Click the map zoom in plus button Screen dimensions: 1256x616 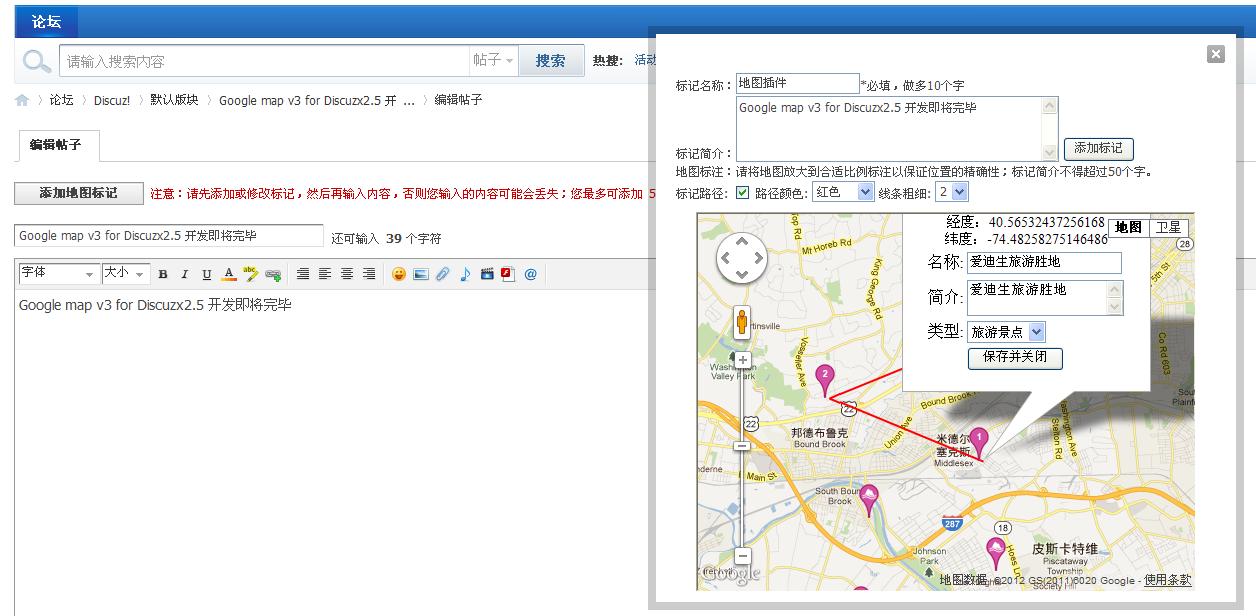[742, 359]
